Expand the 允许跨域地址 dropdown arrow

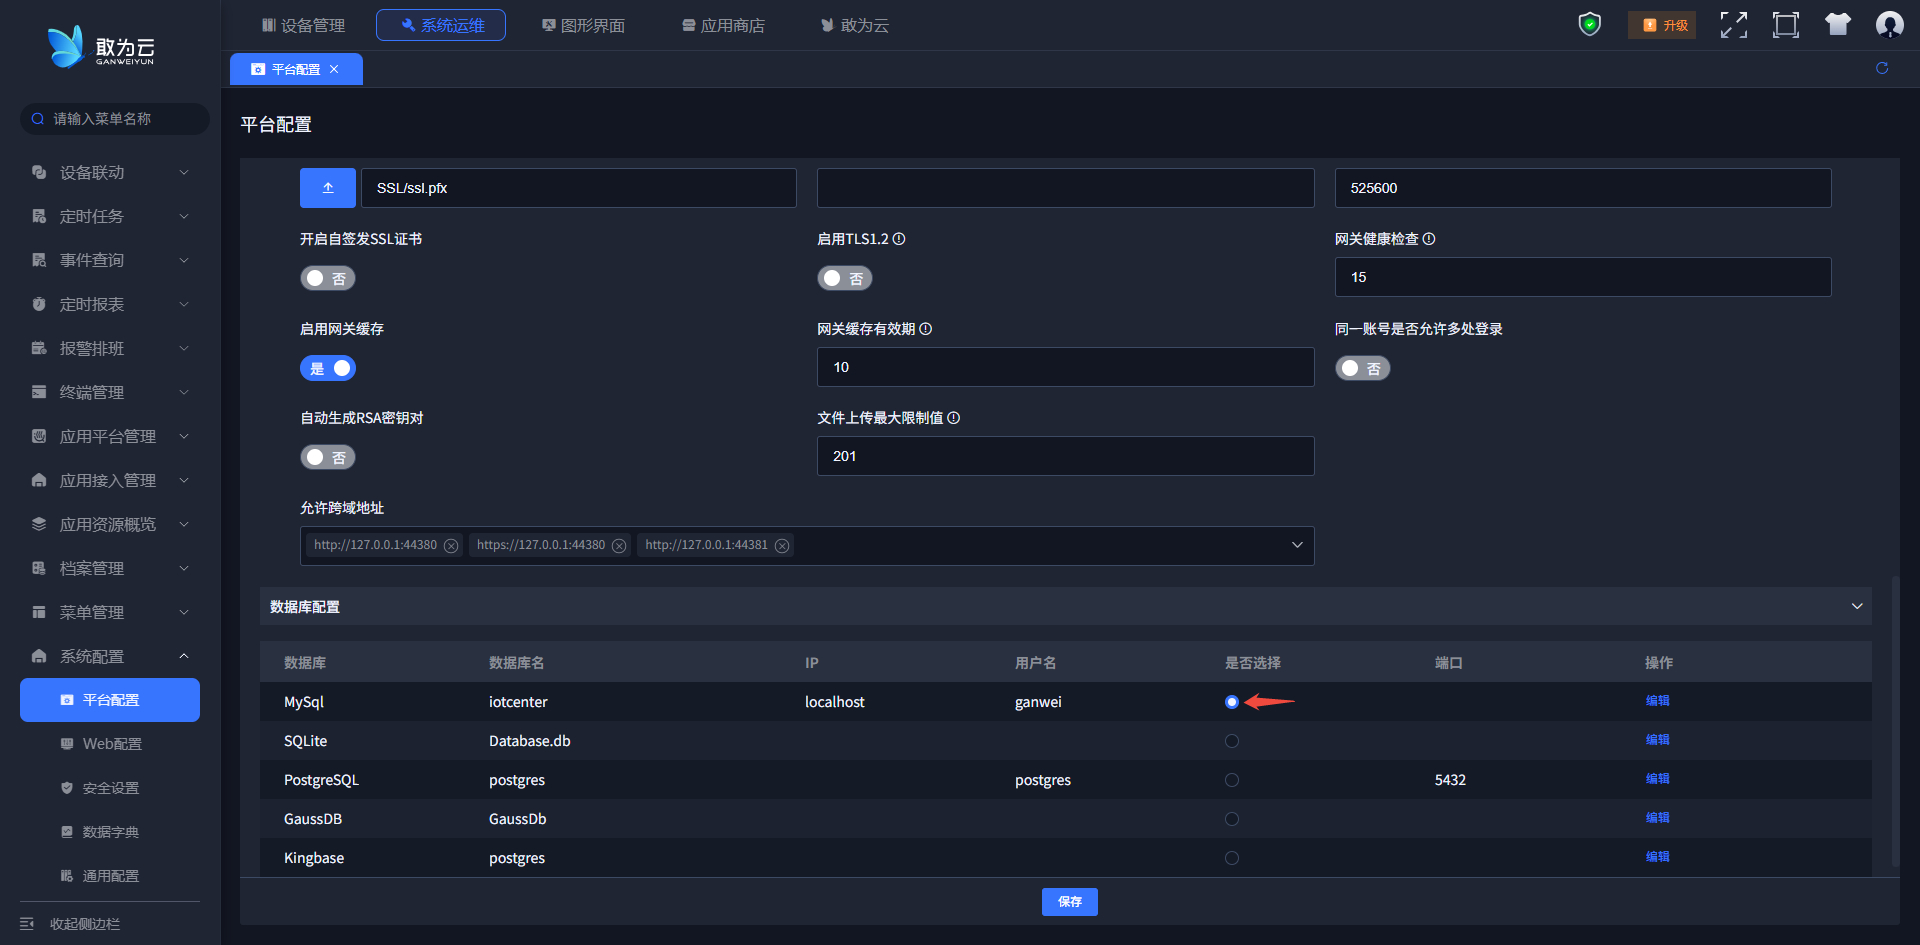pyautogui.click(x=1297, y=545)
